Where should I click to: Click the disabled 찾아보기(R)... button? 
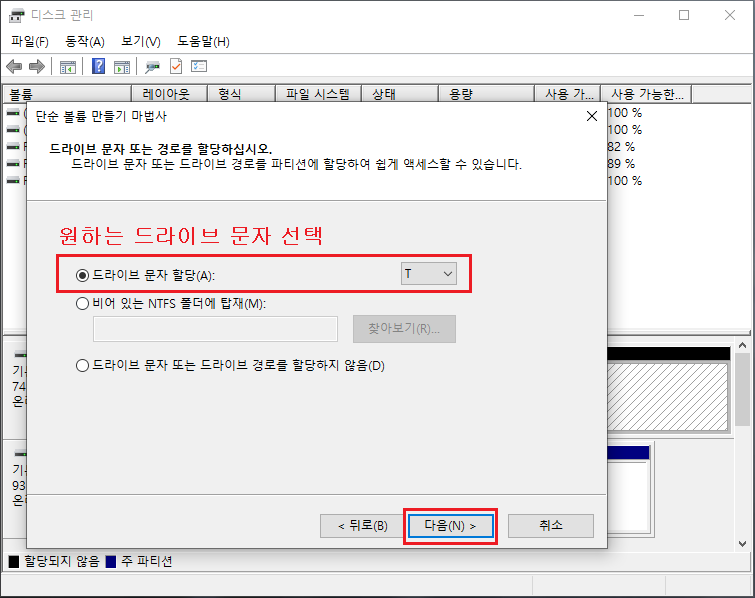404,329
